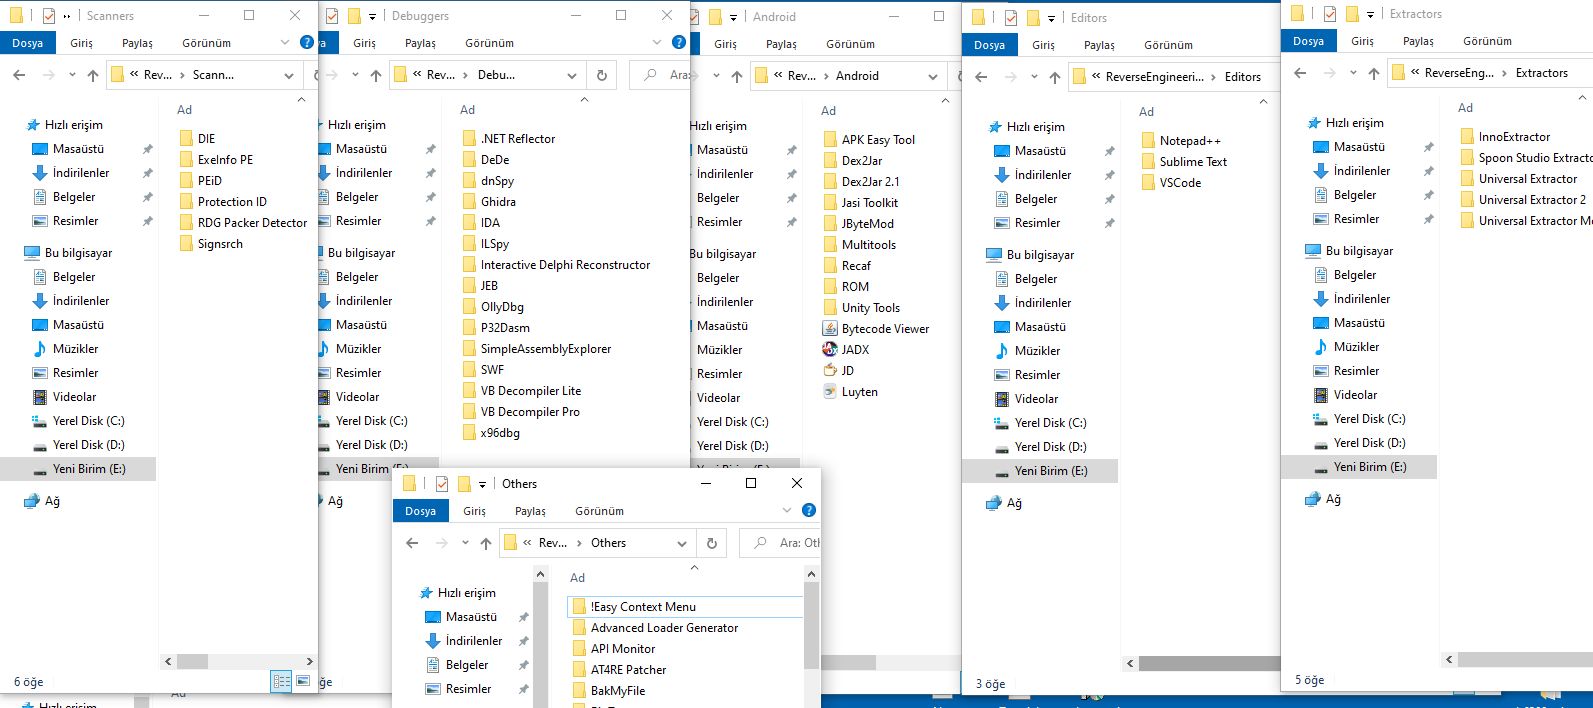Open Dosya tab in Scanners window

(28, 43)
